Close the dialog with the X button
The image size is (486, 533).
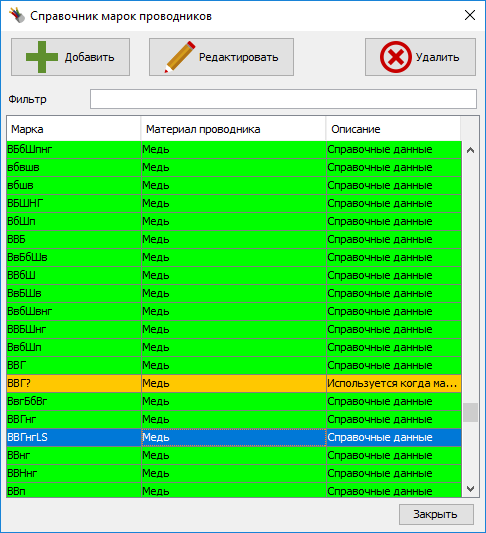pos(470,15)
